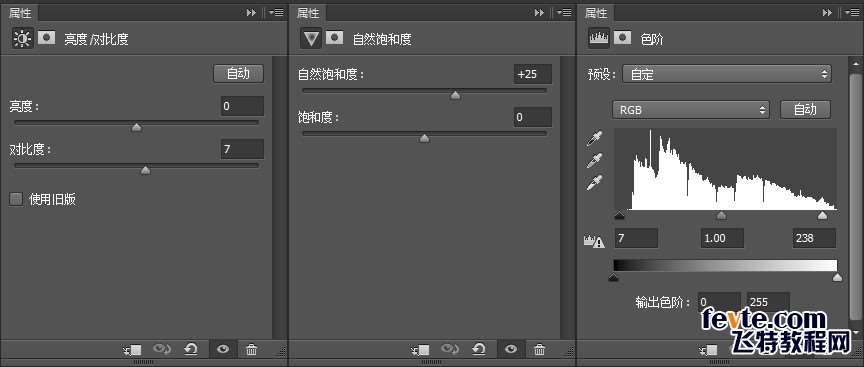Delete Brightness/Contrast adjustment layer
The width and height of the screenshot is (864, 367).
251,349
